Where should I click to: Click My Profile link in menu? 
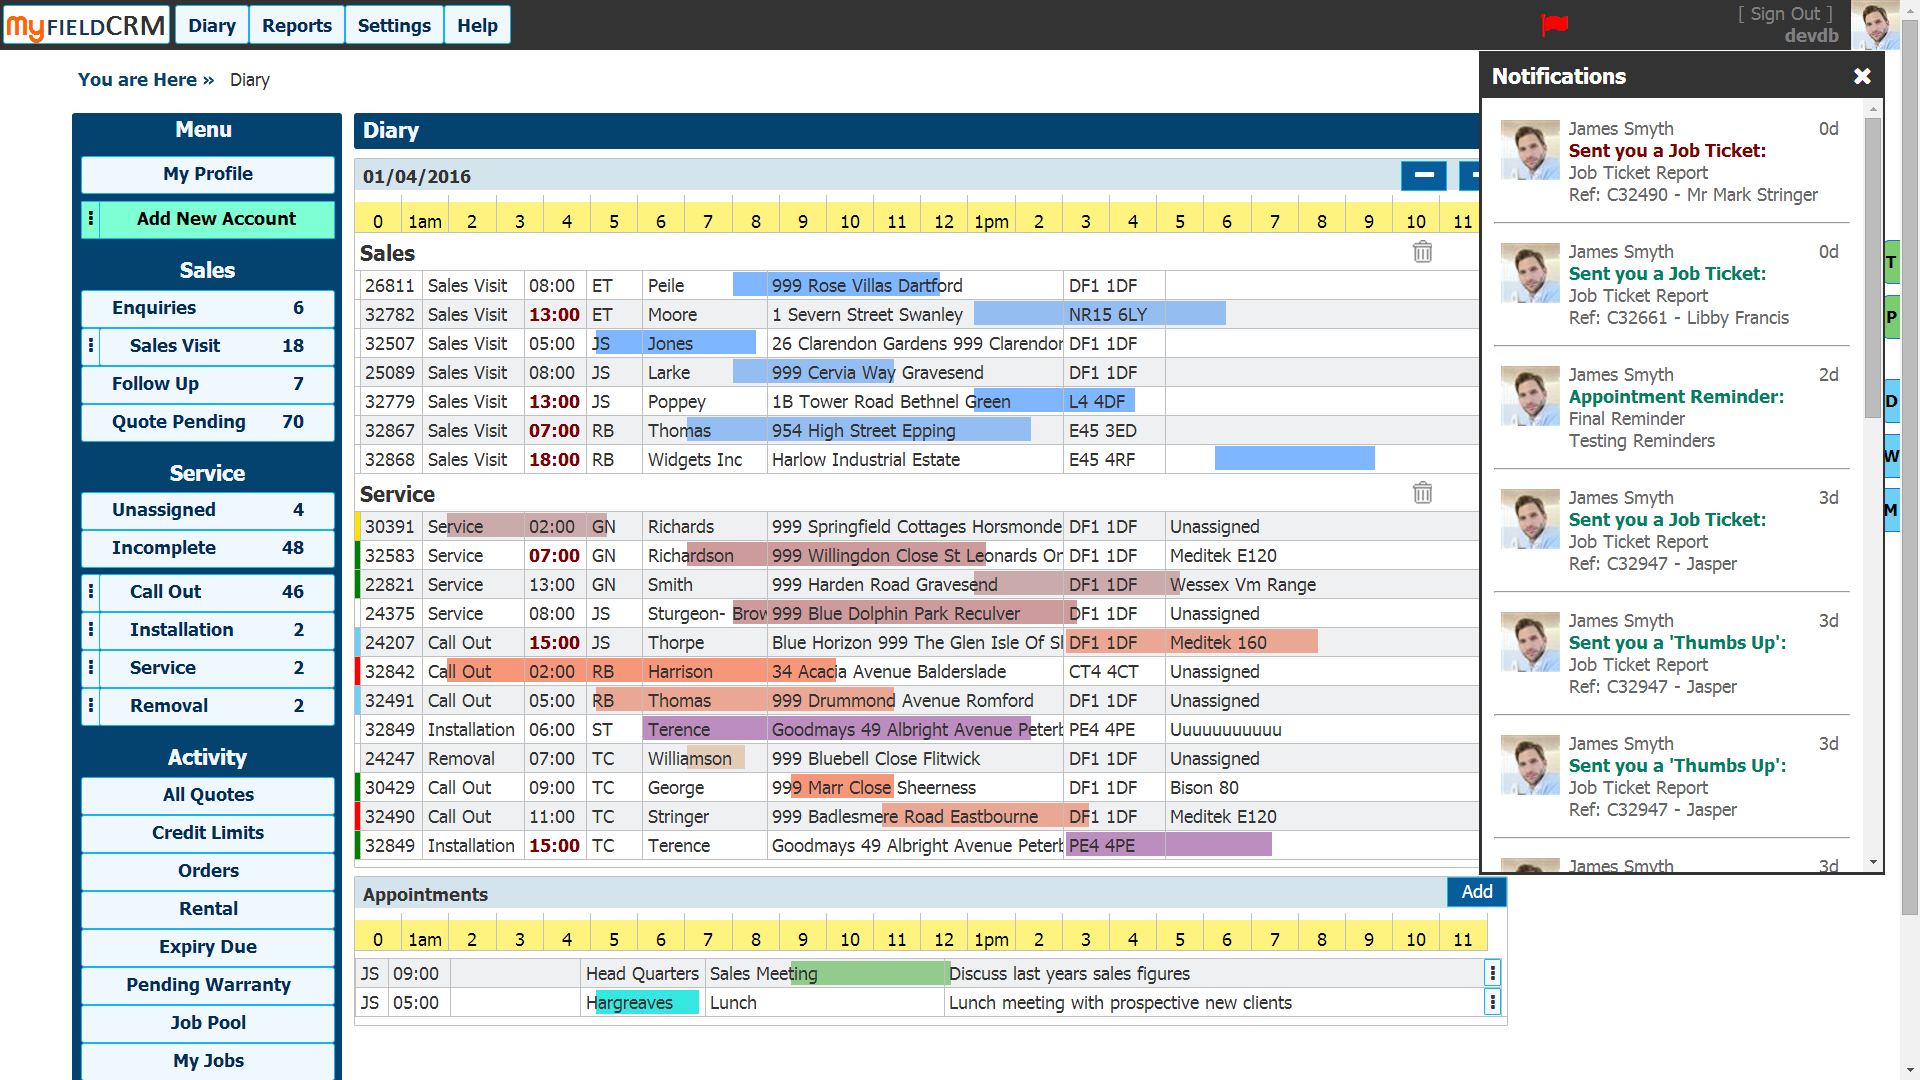click(x=206, y=173)
